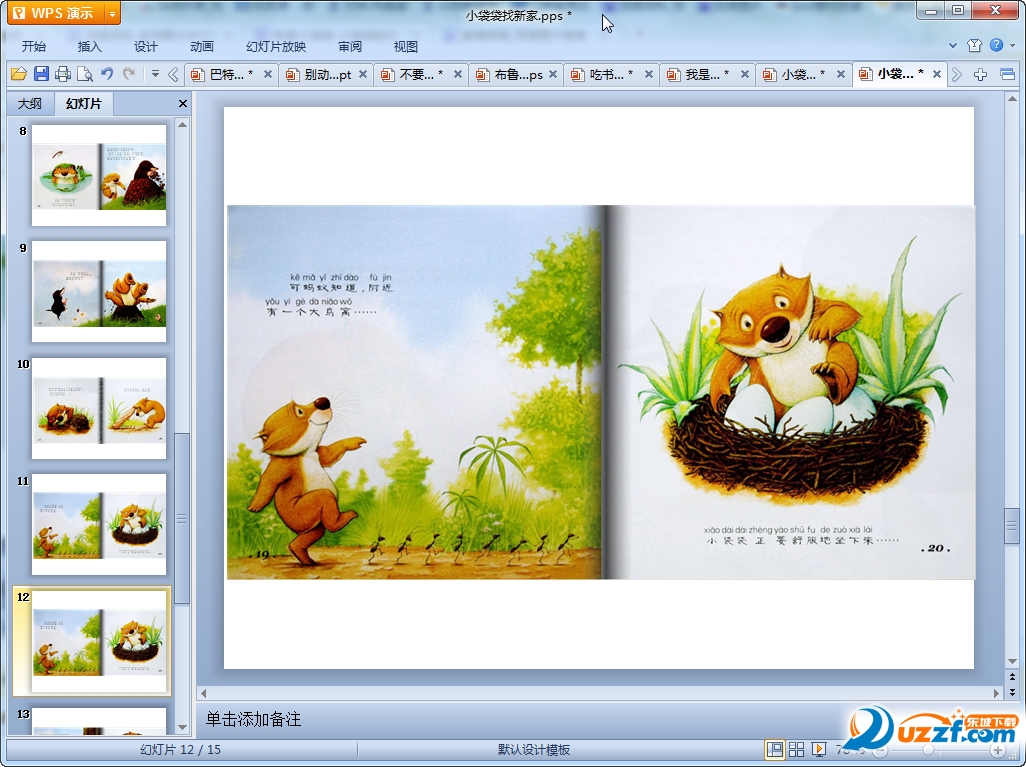Close the active 小袋... document tab
Viewport: 1026px width, 767px height.
[x=936, y=75]
